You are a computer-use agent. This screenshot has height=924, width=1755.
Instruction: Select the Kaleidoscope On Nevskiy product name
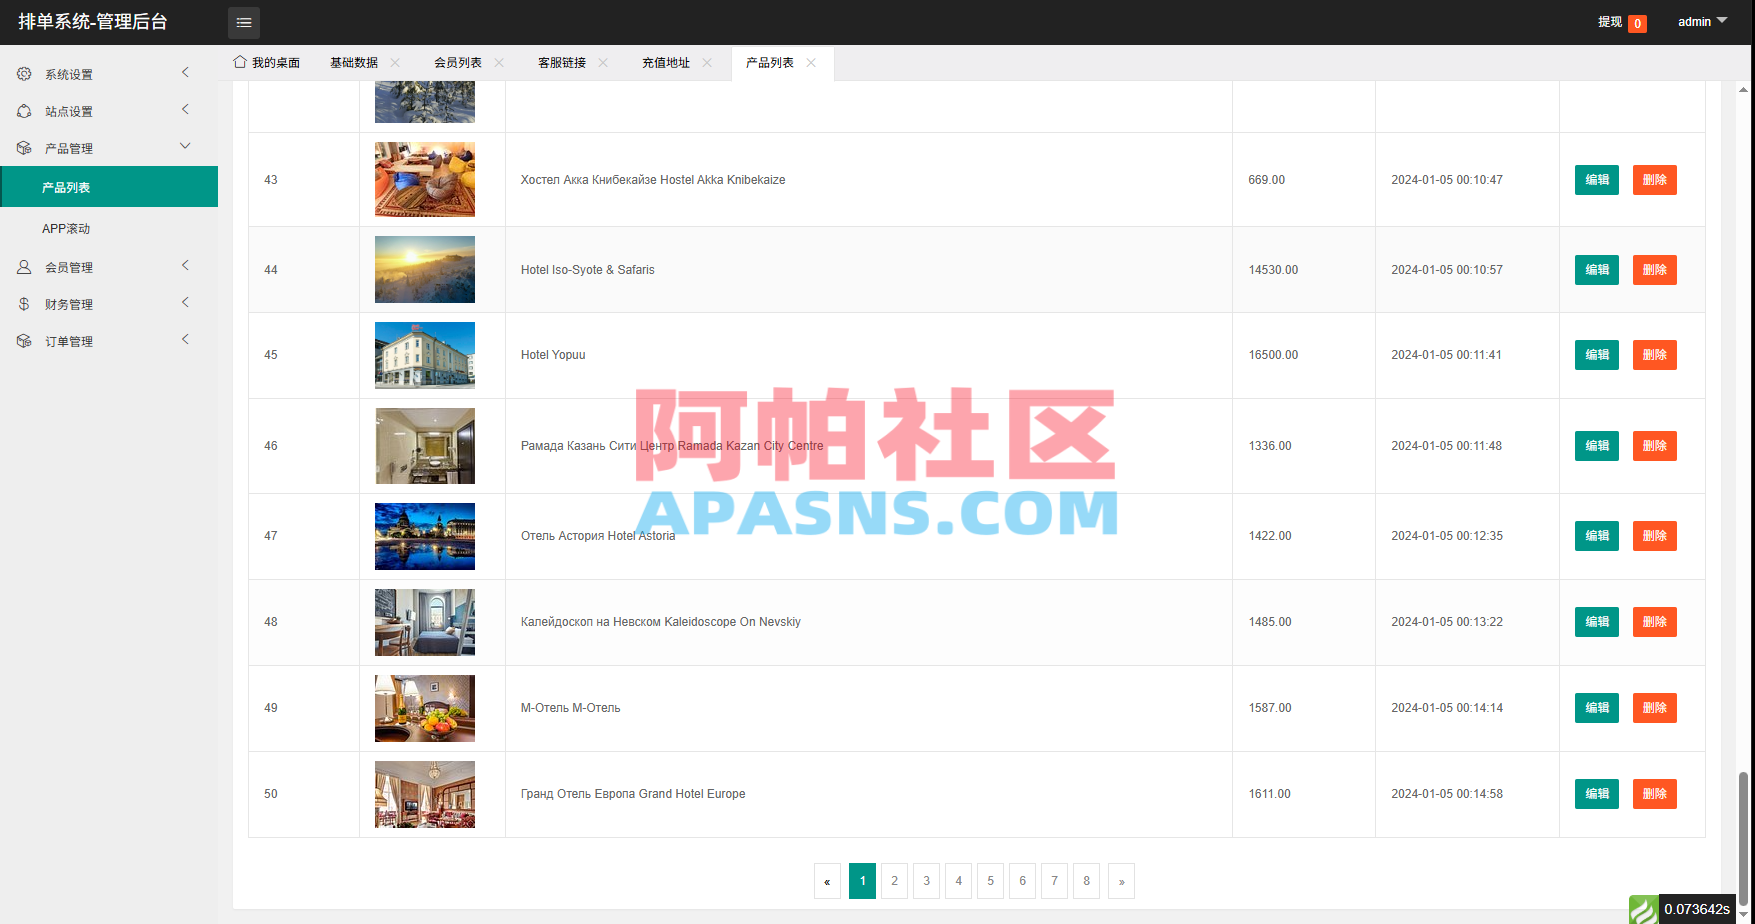point(661,622)
